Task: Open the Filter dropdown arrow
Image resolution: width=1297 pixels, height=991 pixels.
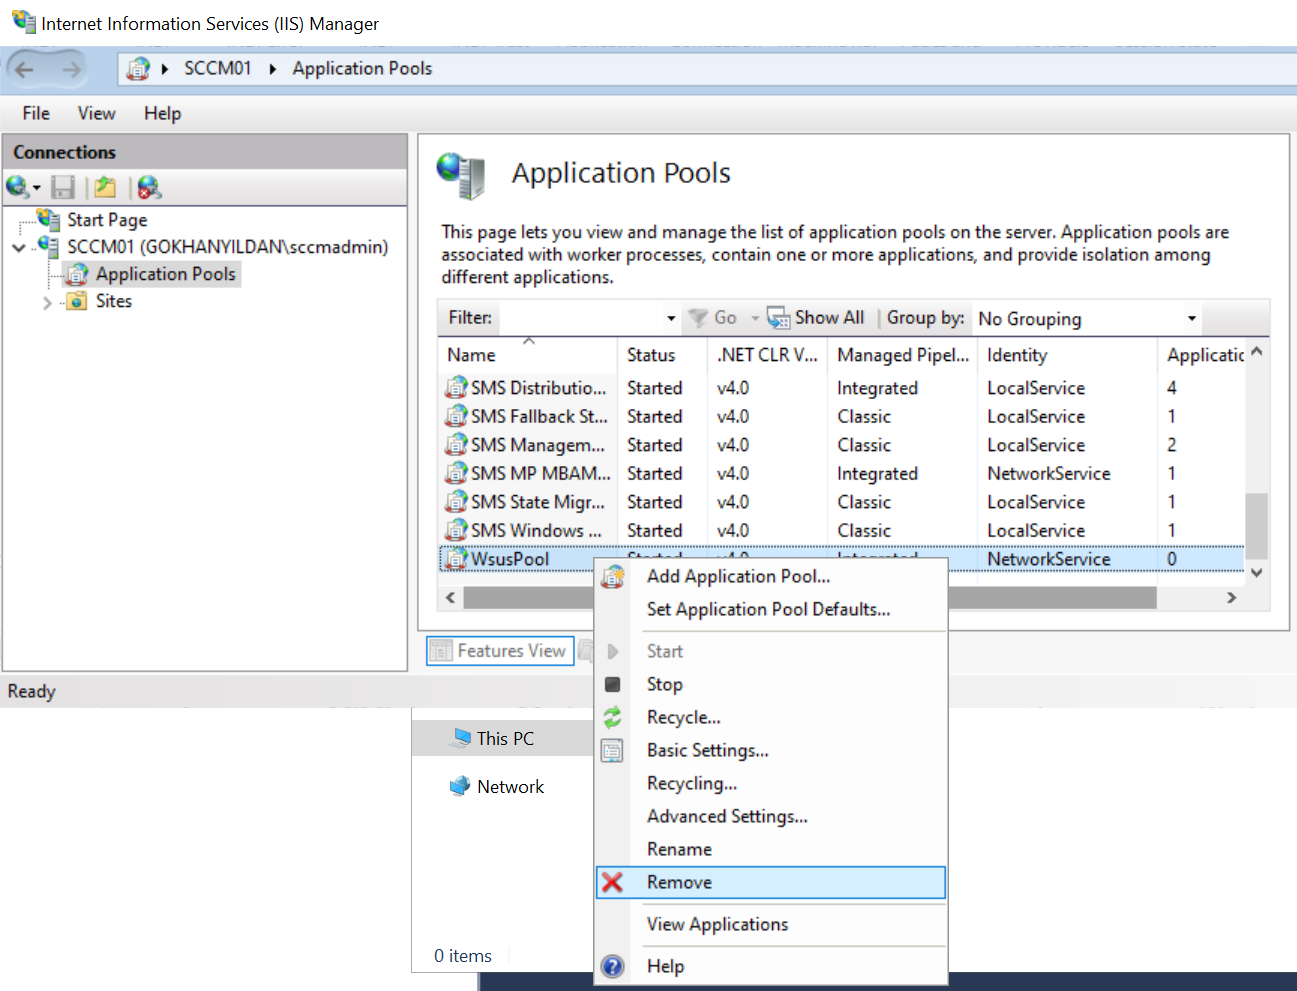Action: click(671, 318)
